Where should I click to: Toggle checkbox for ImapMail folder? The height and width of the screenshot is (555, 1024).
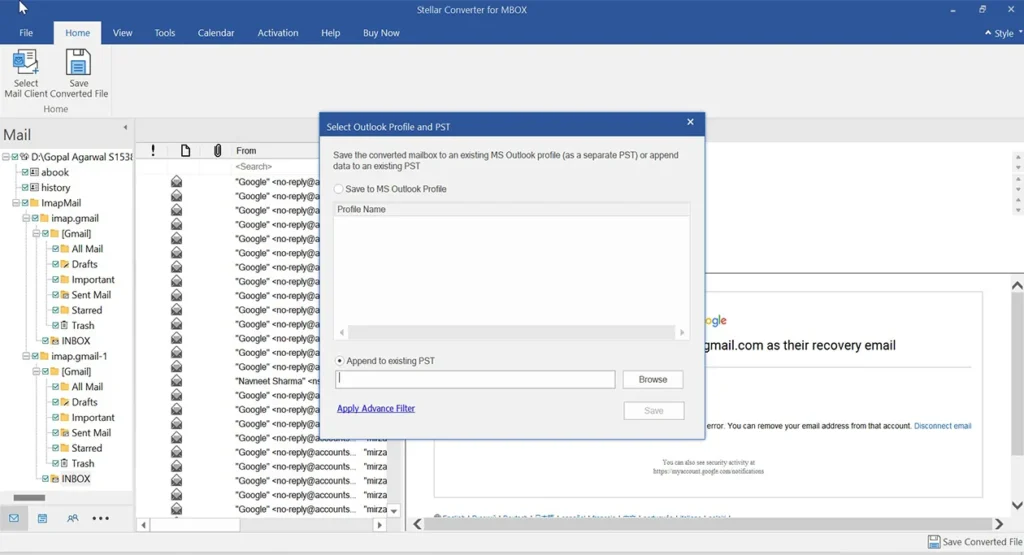point(25,203)
